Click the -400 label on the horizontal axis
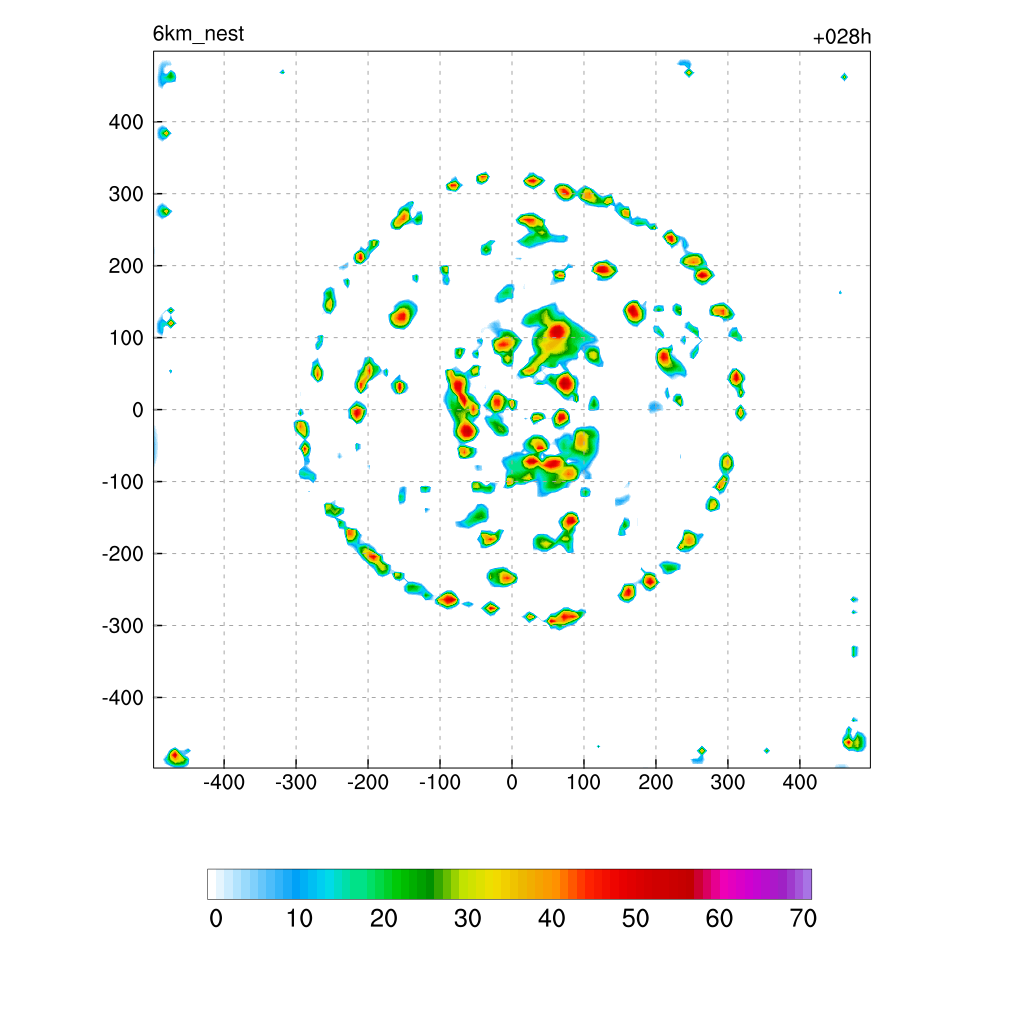The image size is (1024, 1024). click(224, 782)
